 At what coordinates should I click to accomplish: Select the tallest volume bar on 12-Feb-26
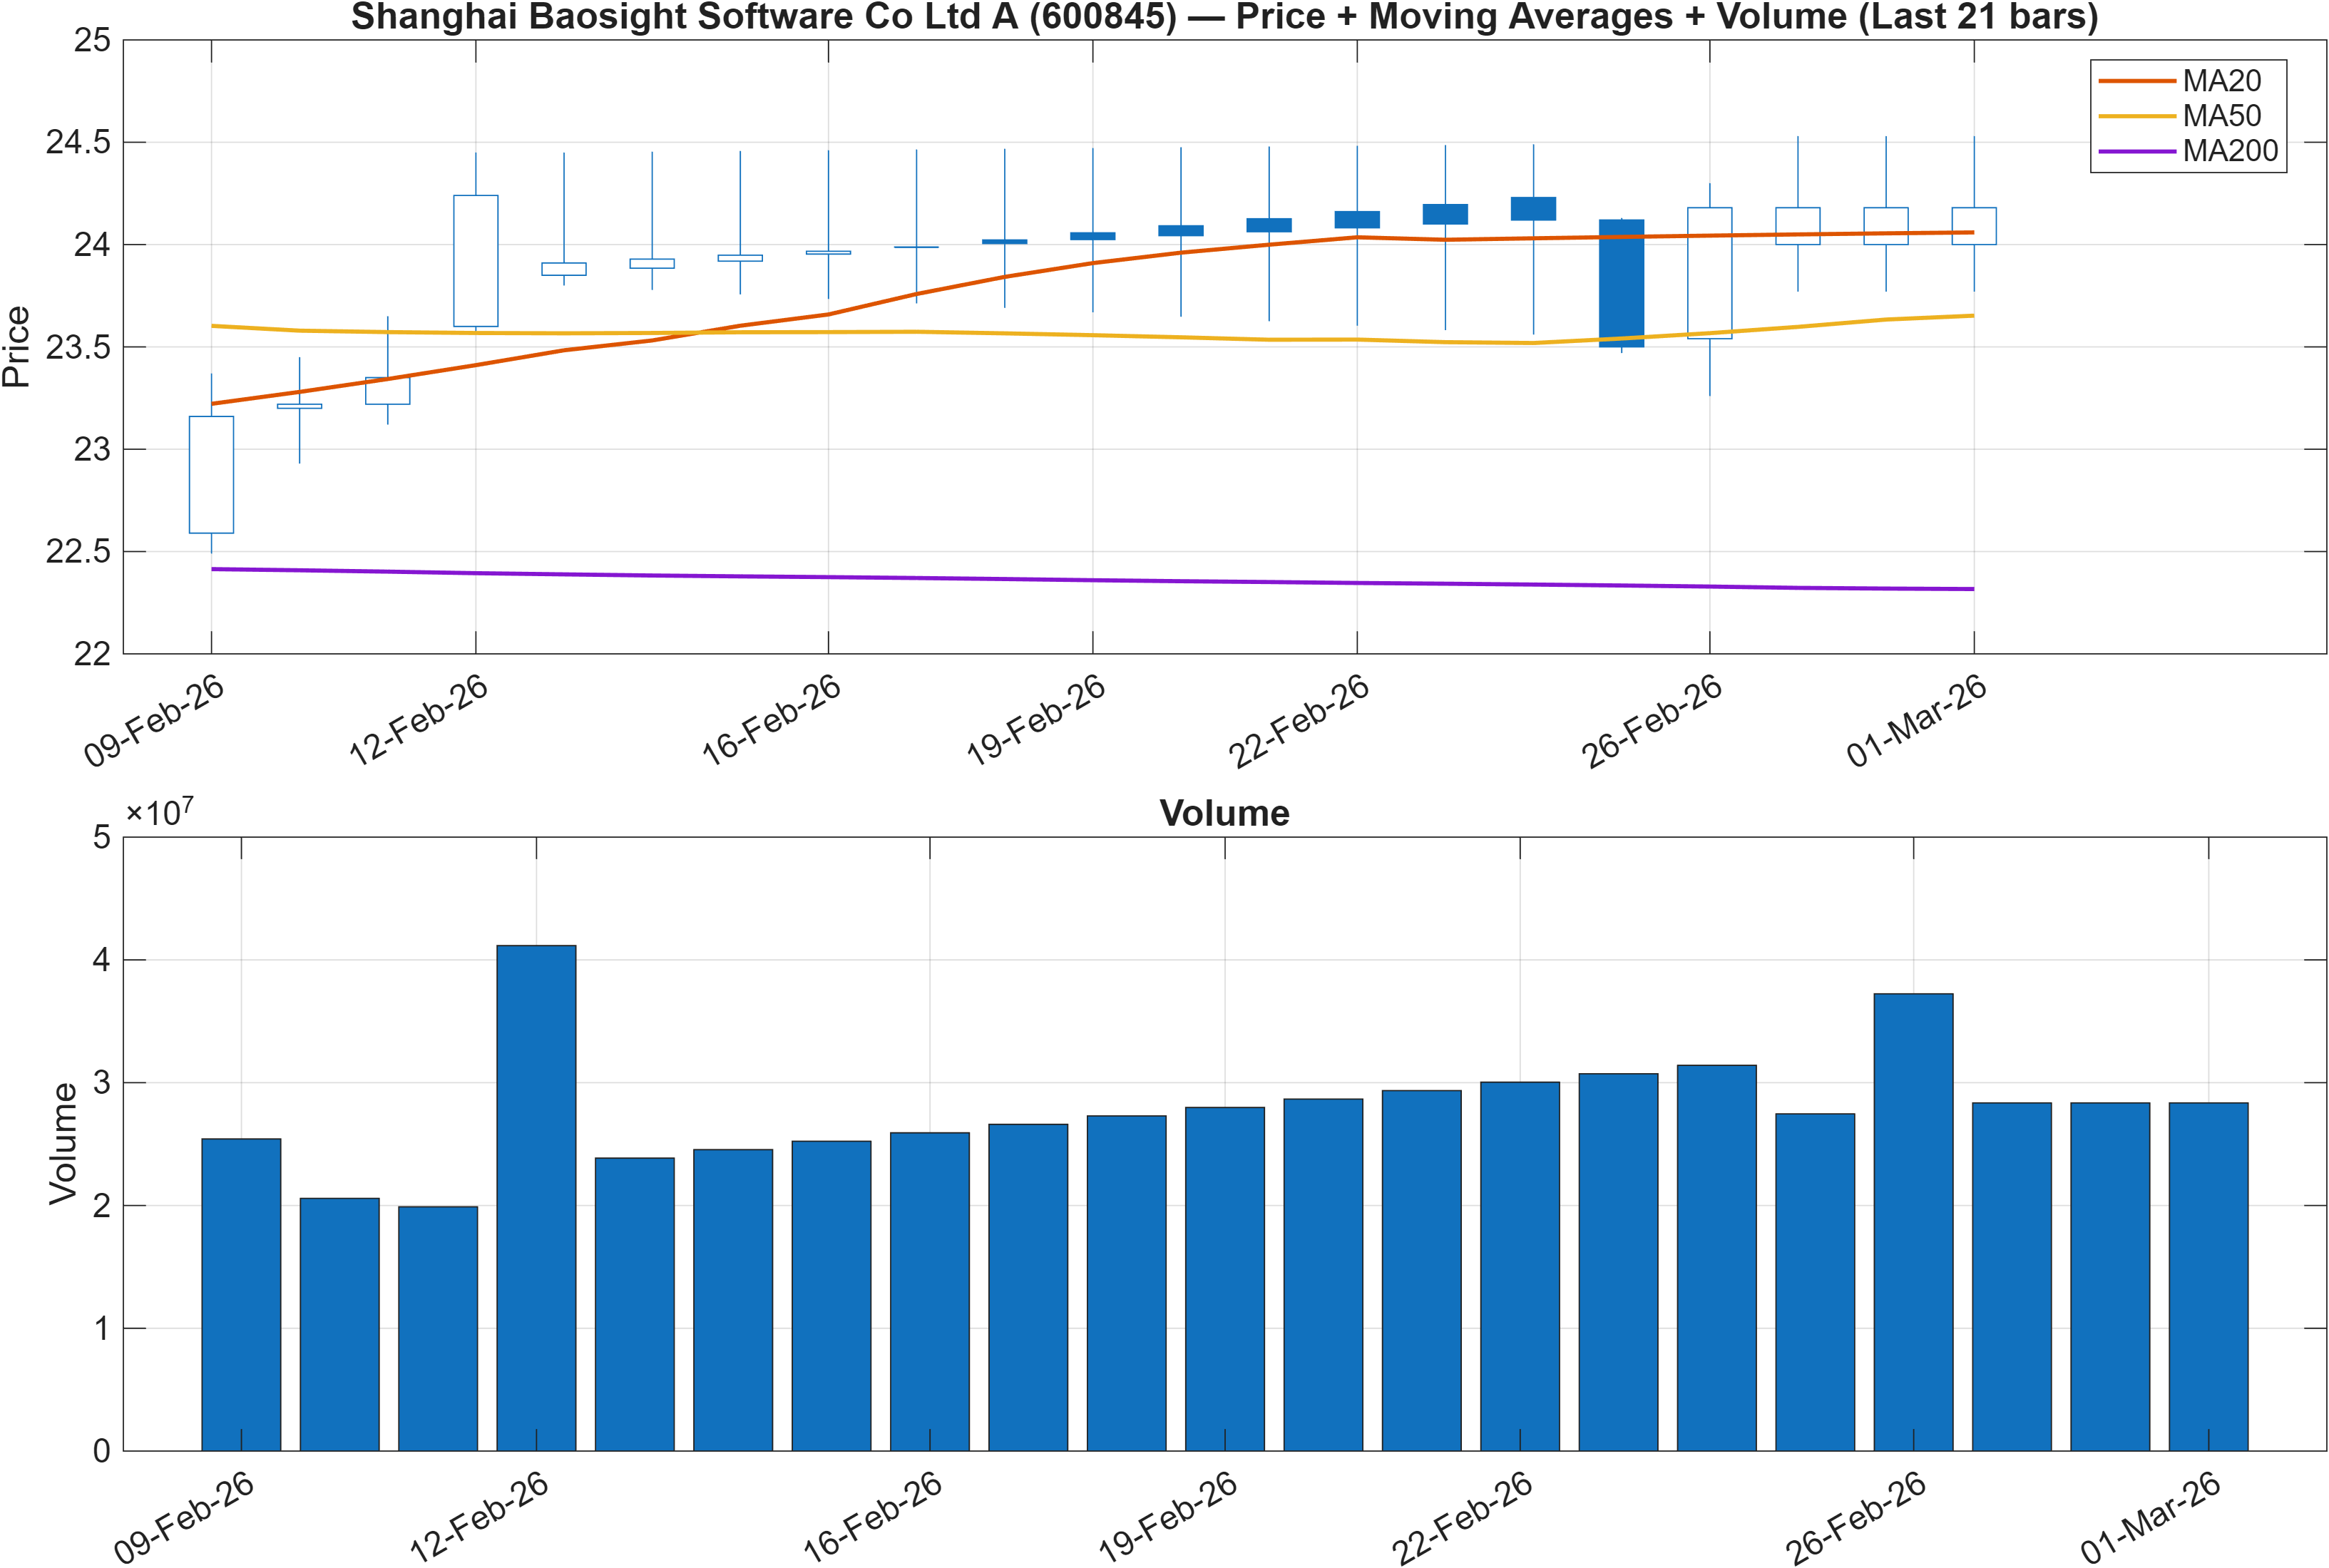536,1198
